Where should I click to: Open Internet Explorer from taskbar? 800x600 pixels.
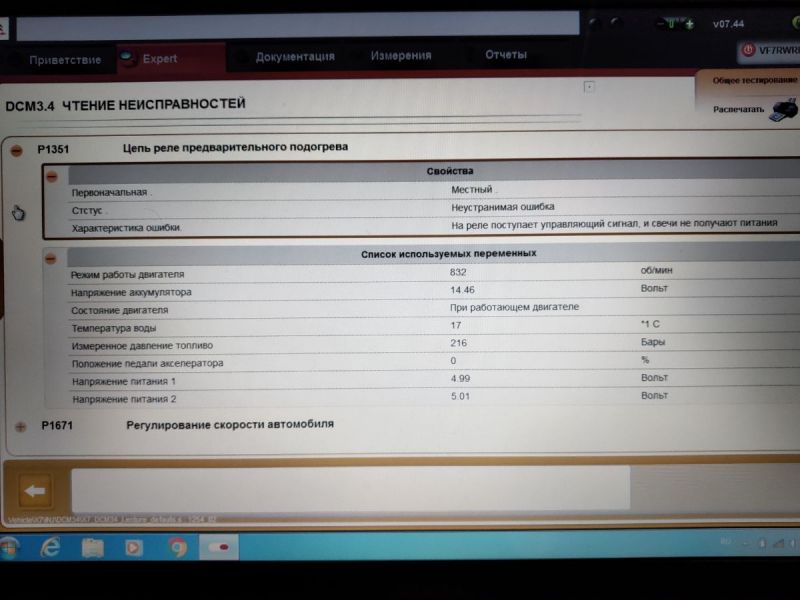tap(50, 547)
